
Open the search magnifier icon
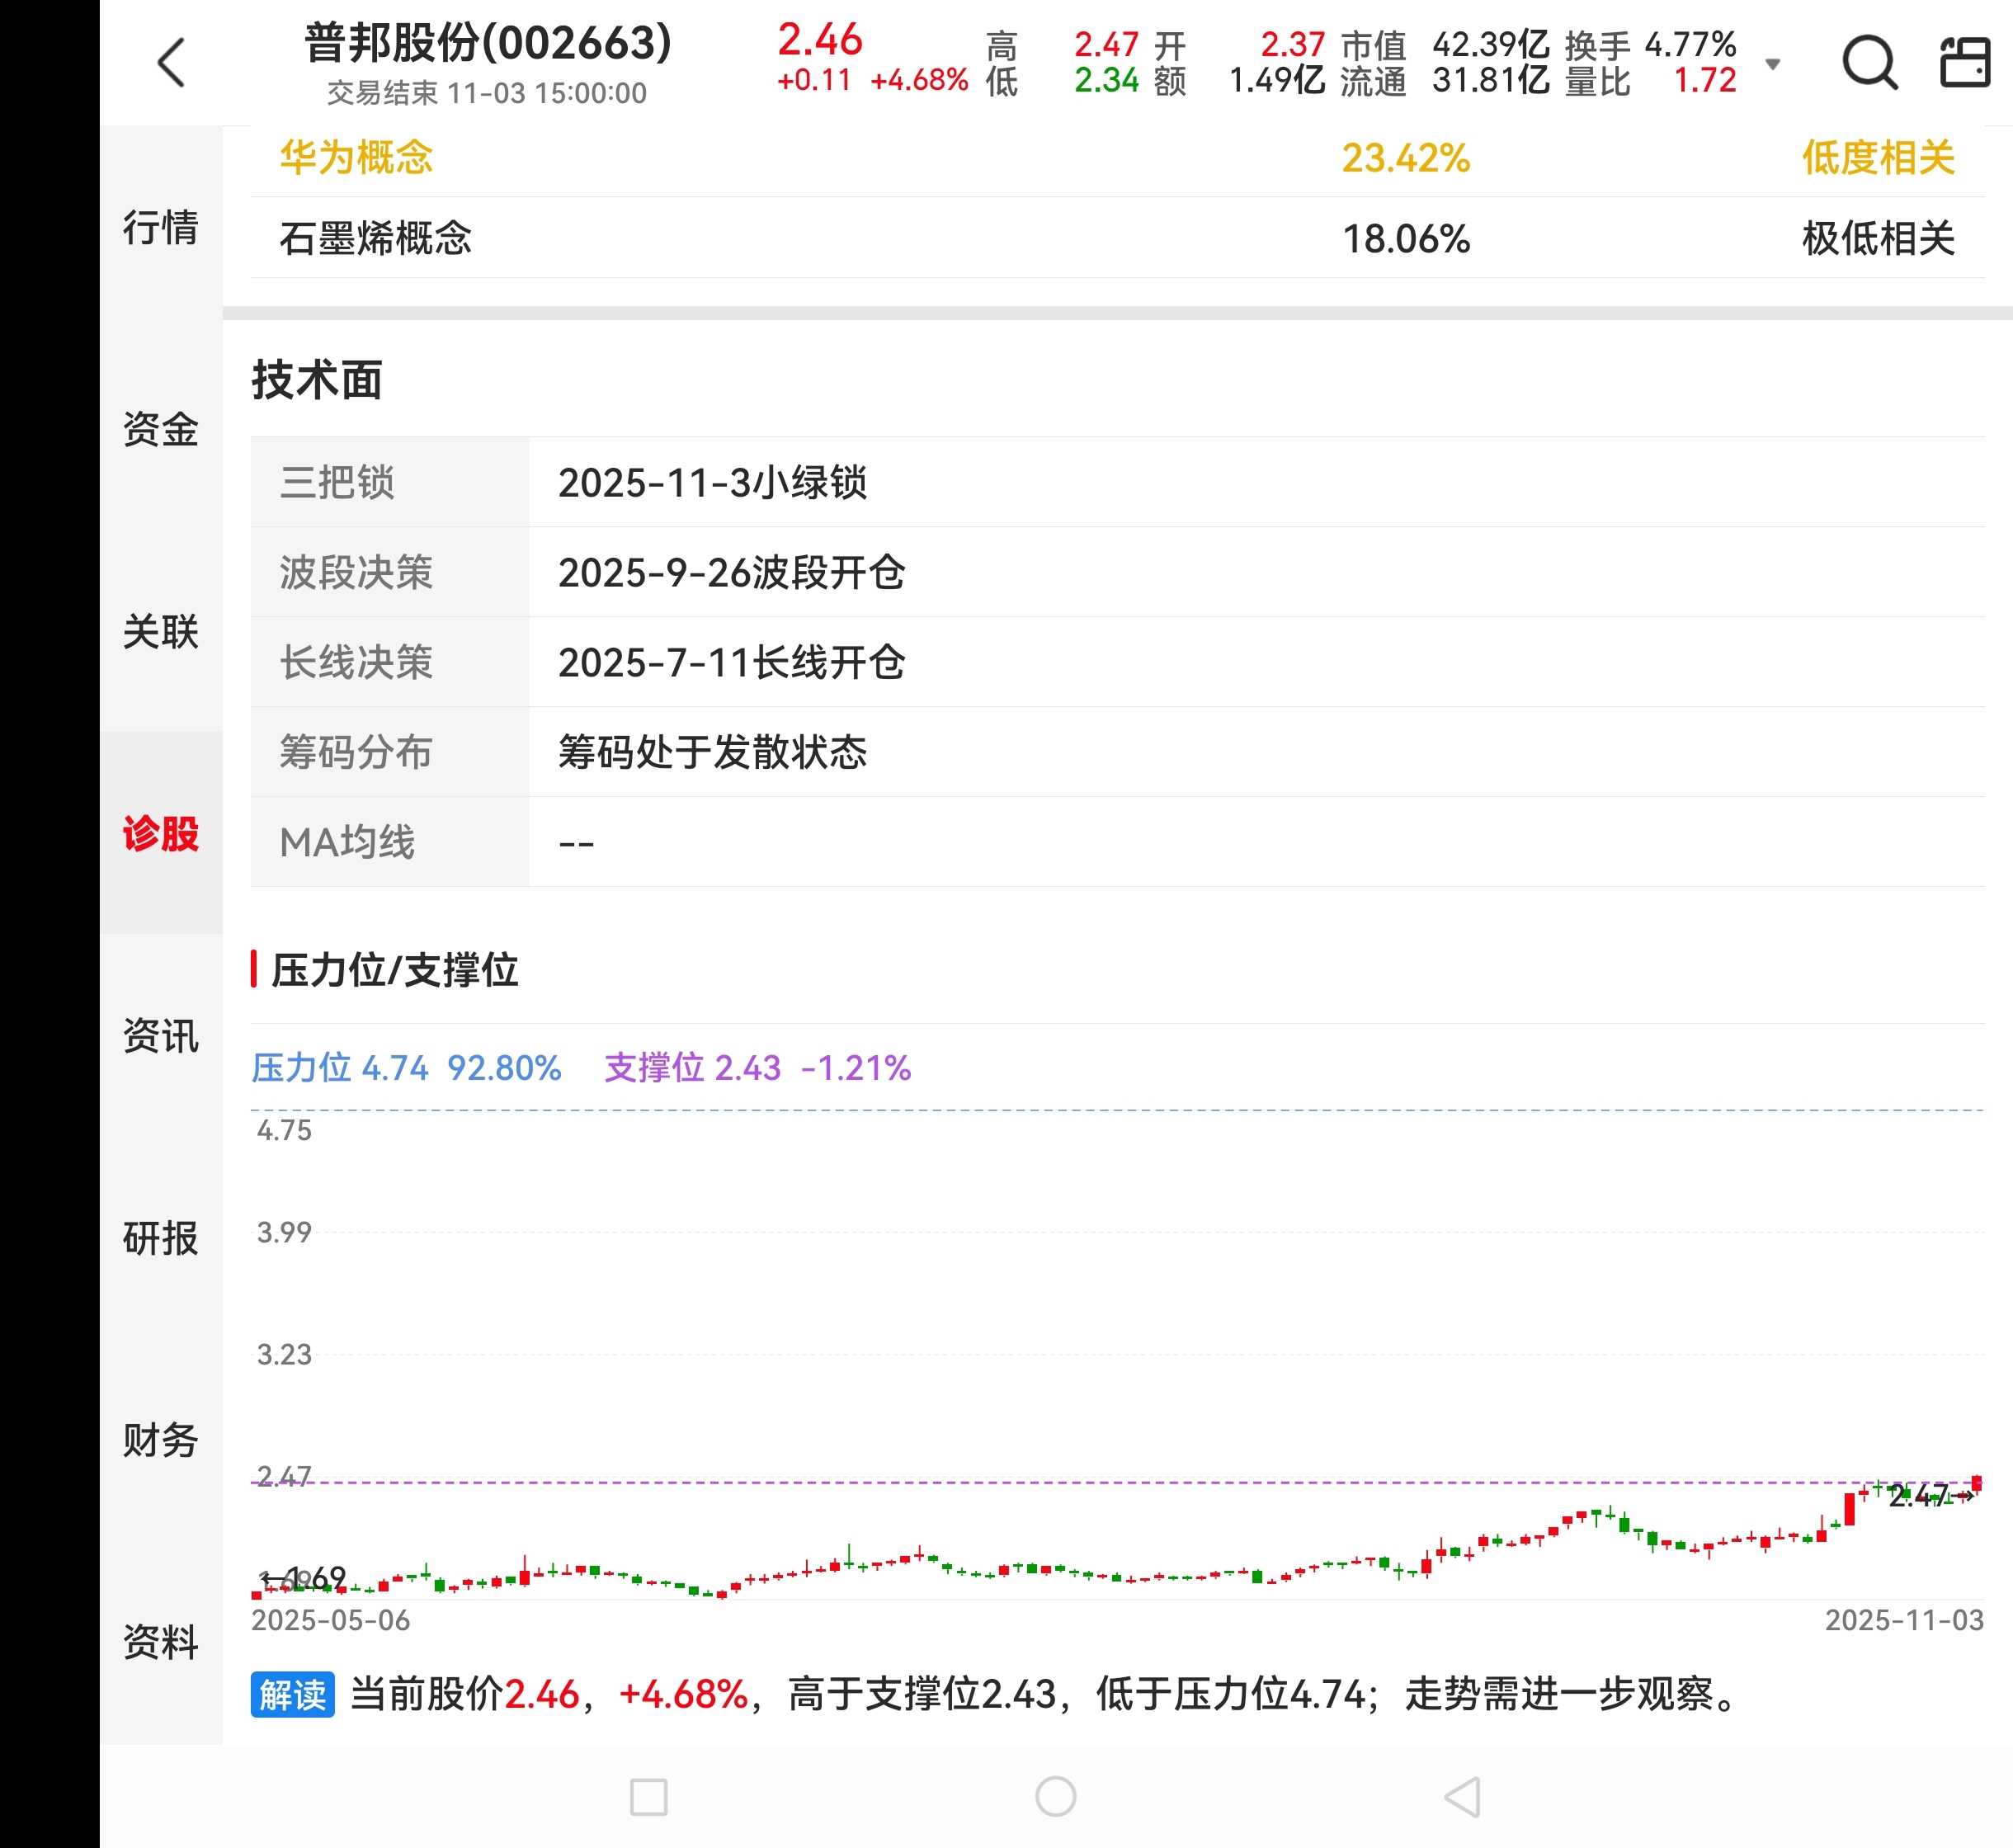1869,62
